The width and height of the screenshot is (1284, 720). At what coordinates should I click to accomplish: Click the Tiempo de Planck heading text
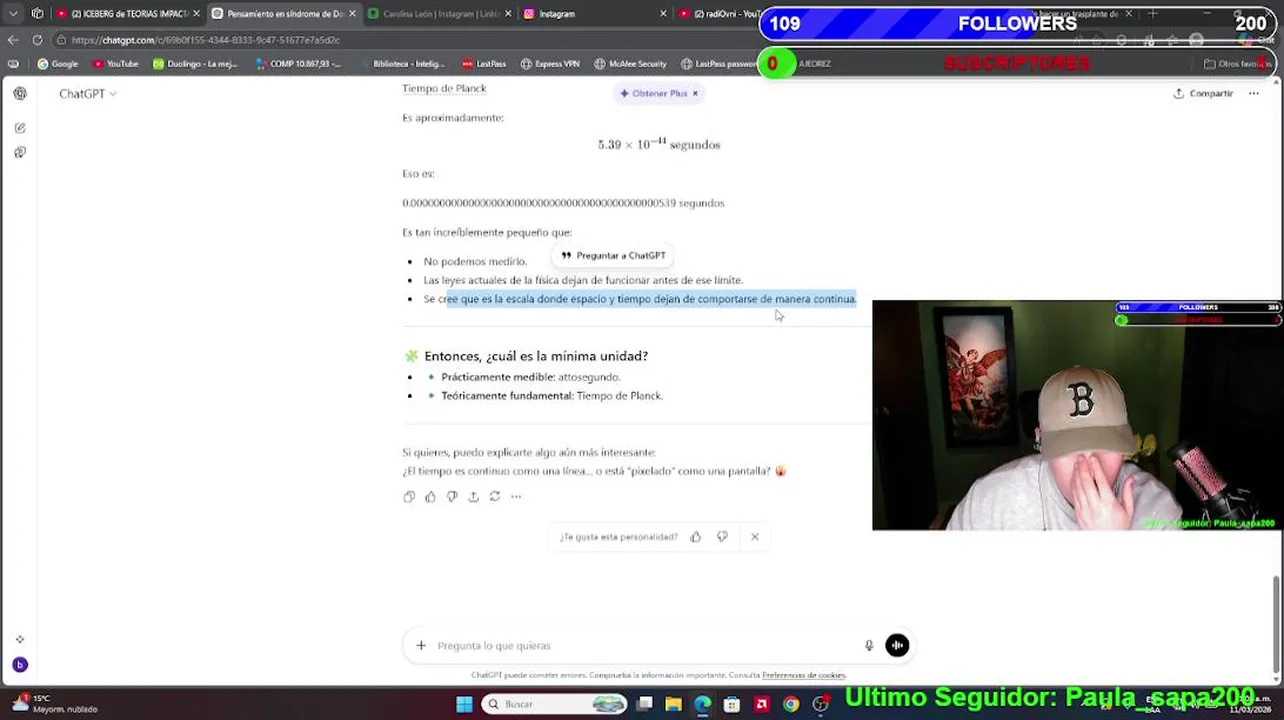[x=444, y=89]
